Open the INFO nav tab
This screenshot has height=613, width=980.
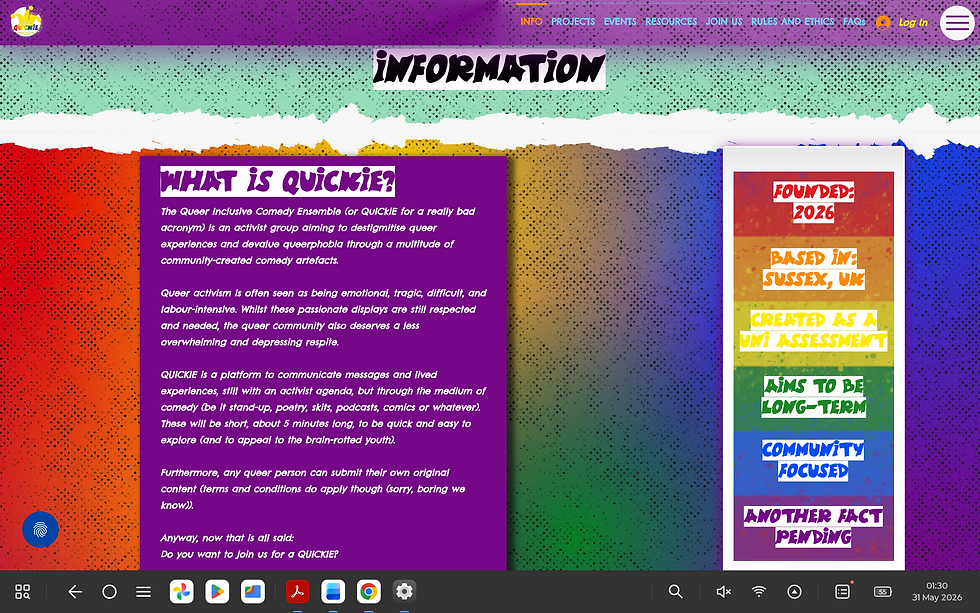click(x=531, y=21)
